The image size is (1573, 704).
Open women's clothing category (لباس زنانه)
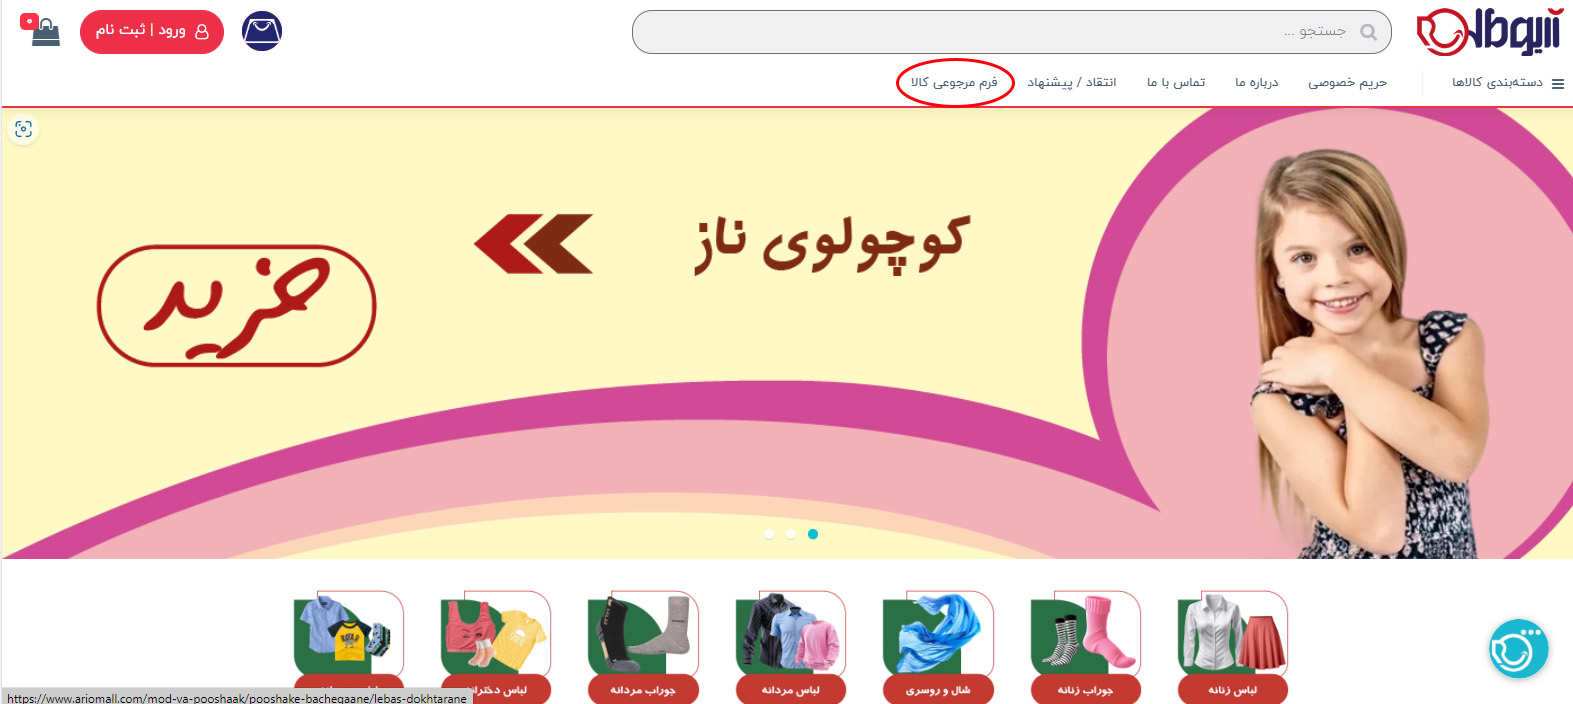tap(1232, 646)
